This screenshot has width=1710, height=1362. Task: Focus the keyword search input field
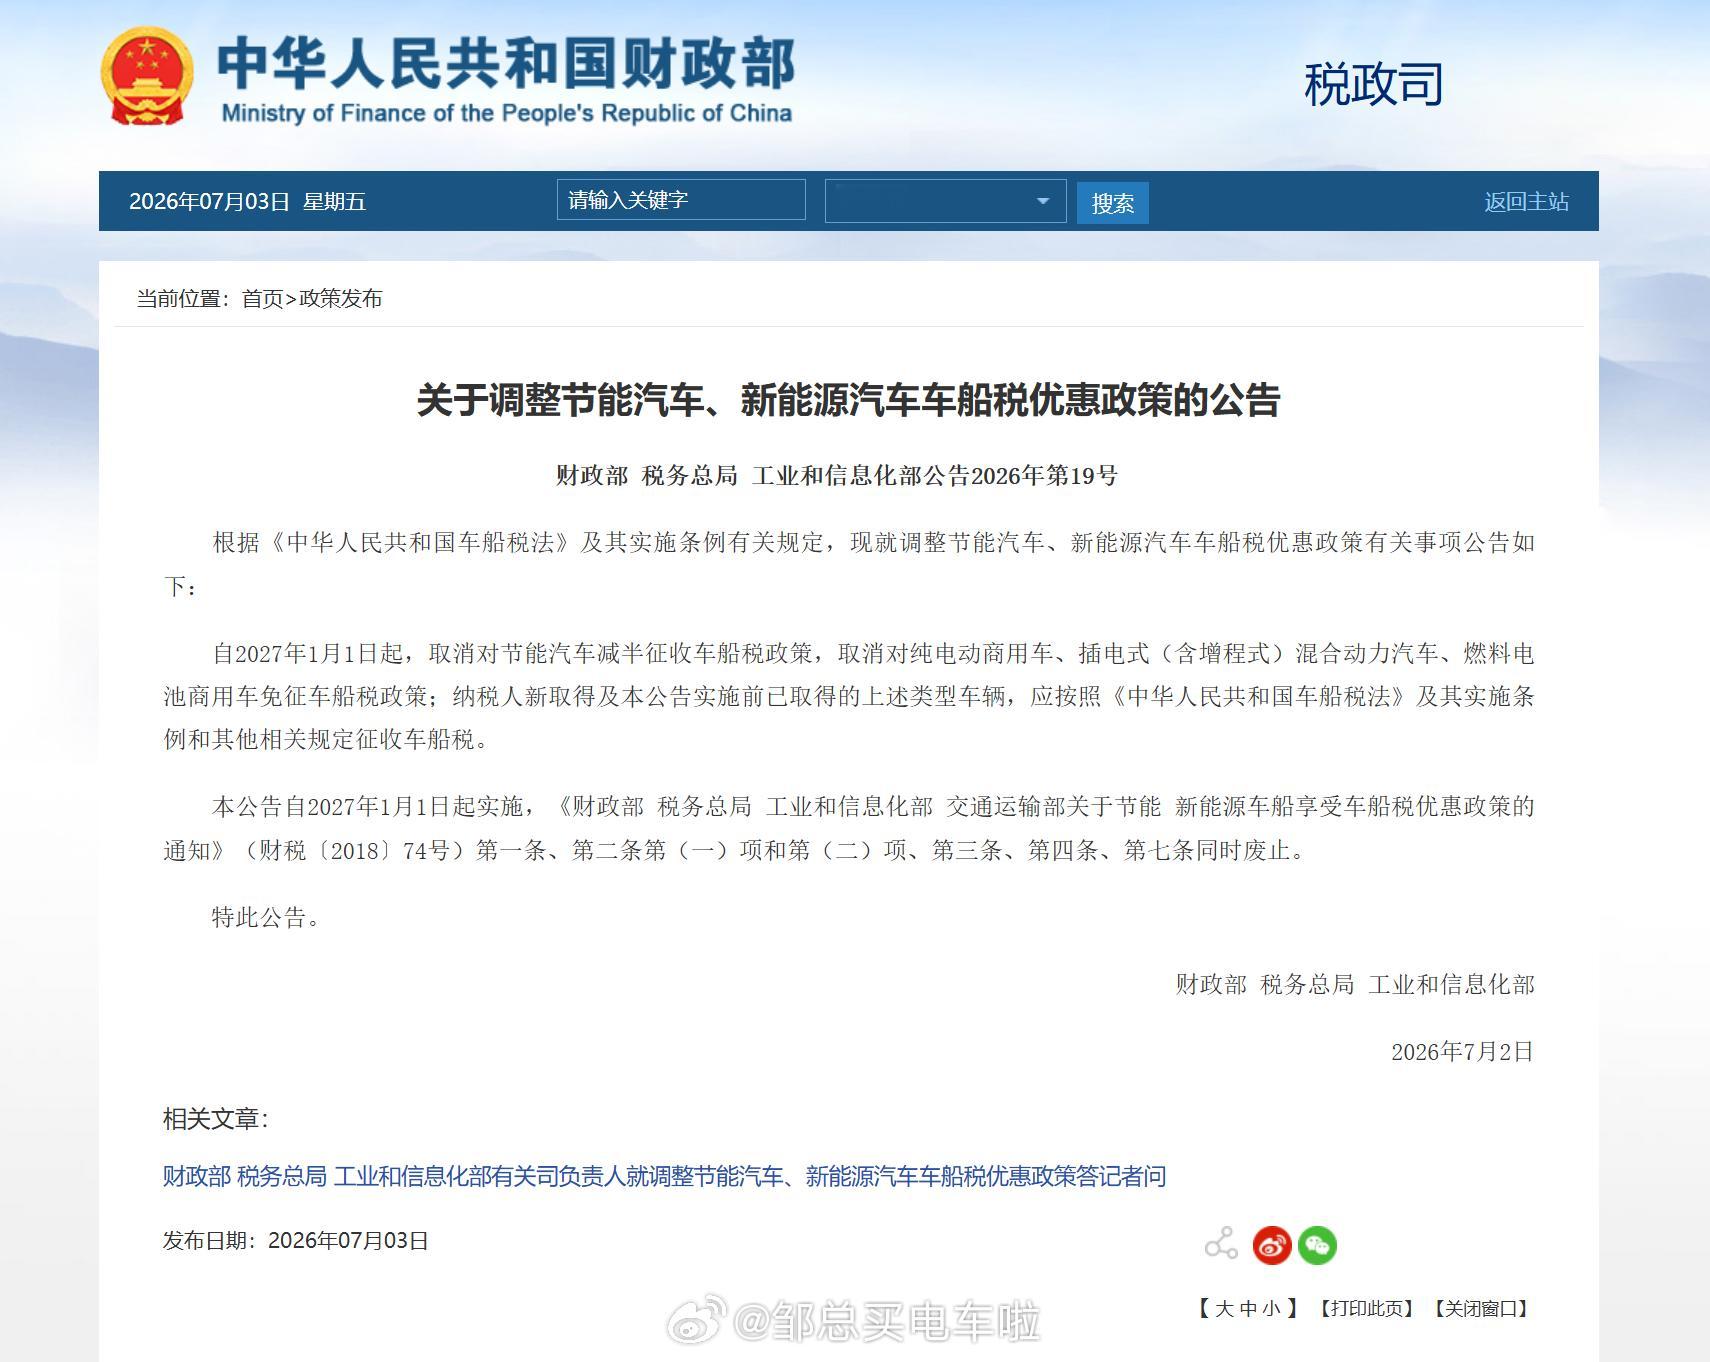coord(681,200)
